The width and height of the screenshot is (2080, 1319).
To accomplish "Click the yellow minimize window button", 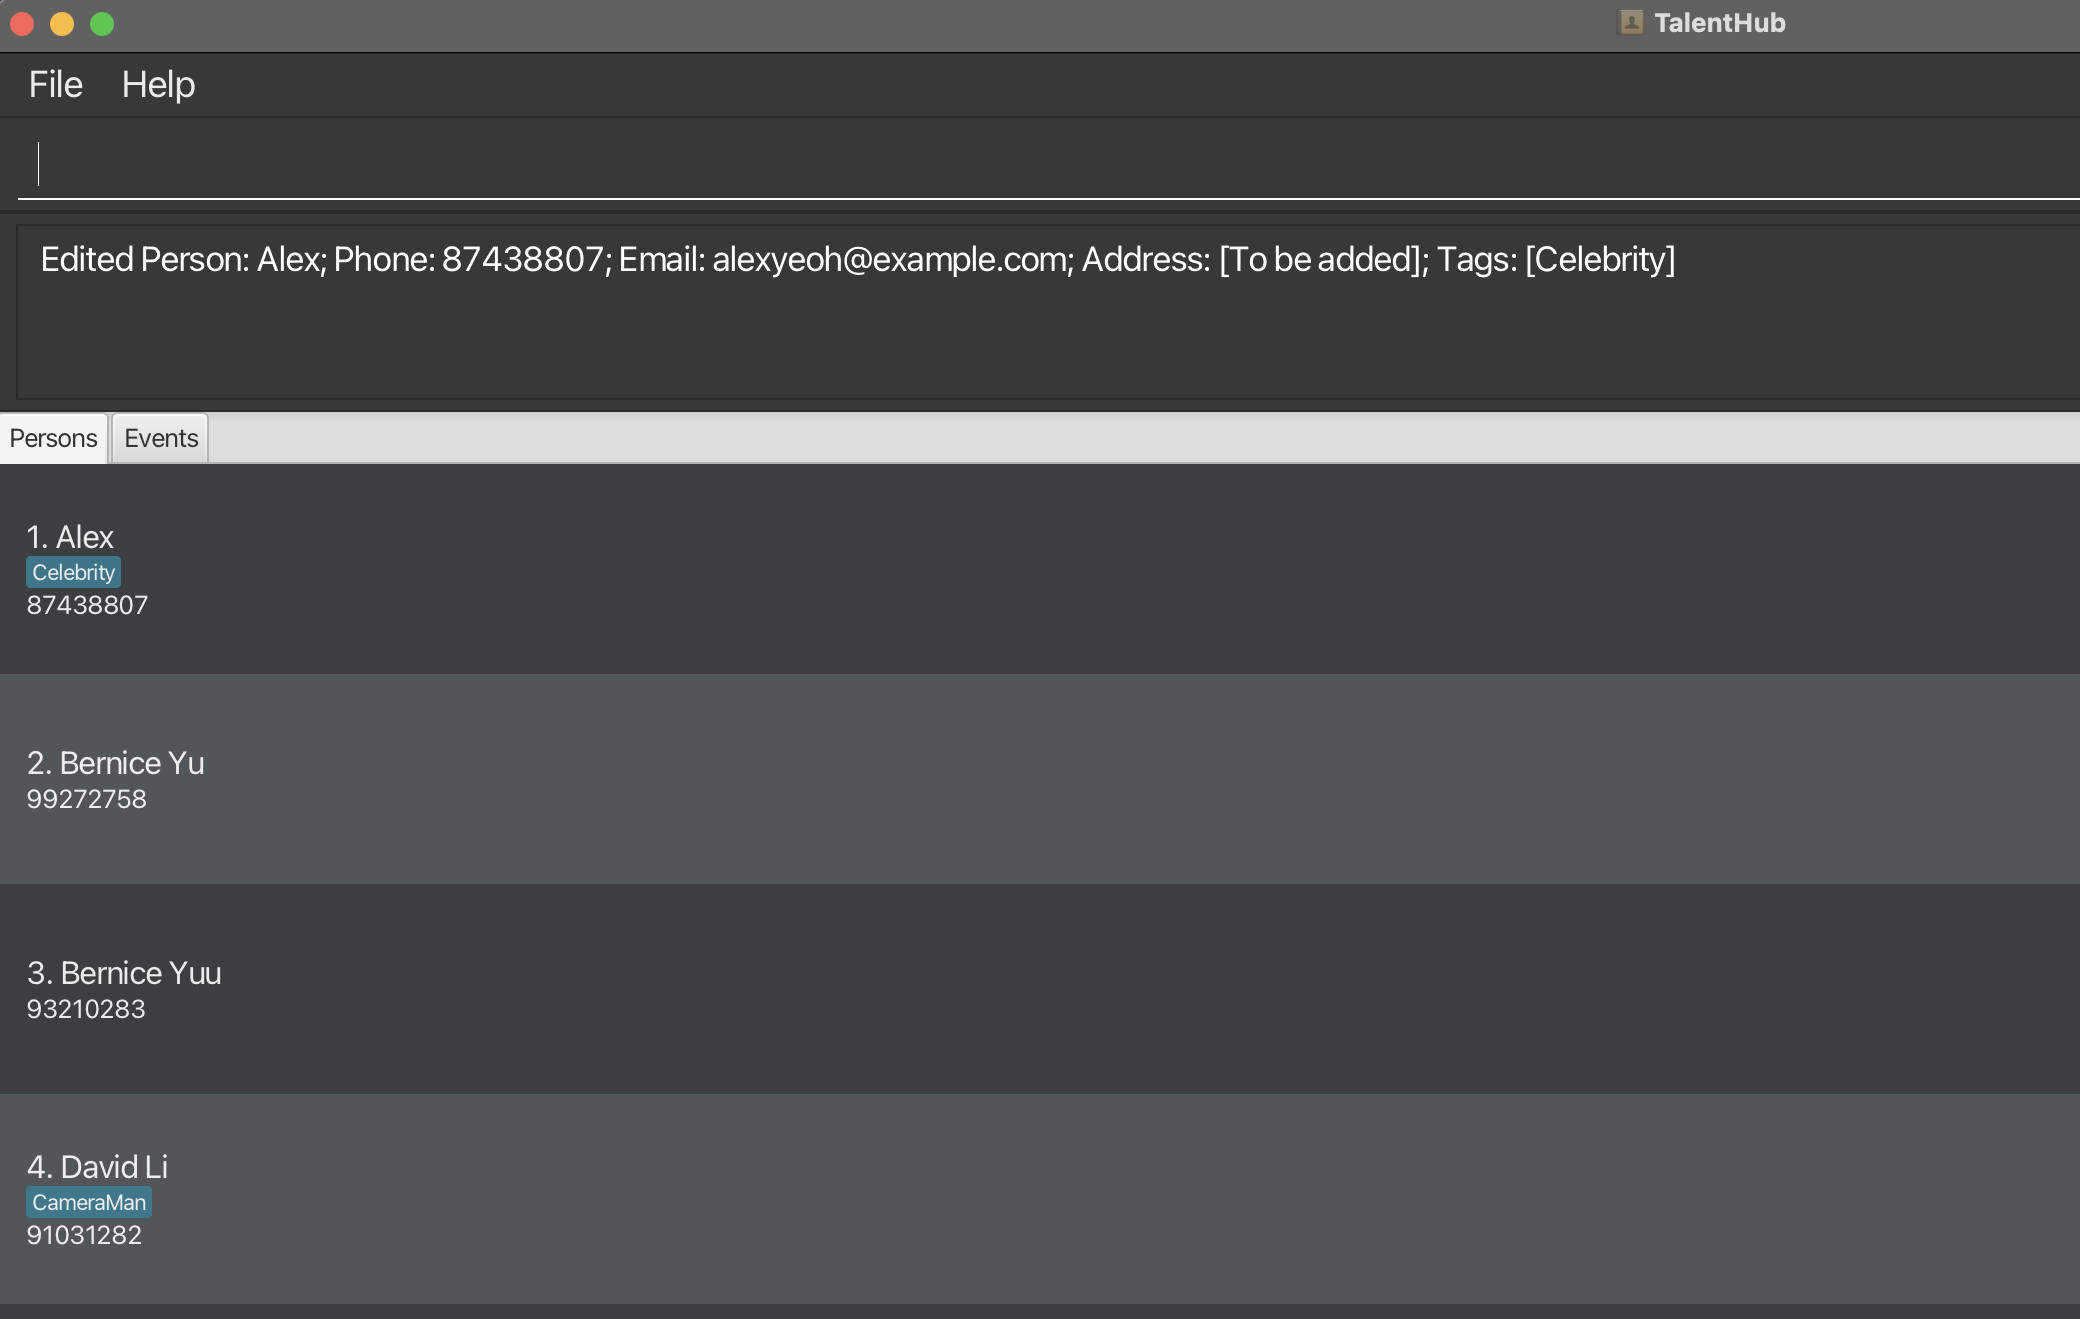I will point(62,24).
